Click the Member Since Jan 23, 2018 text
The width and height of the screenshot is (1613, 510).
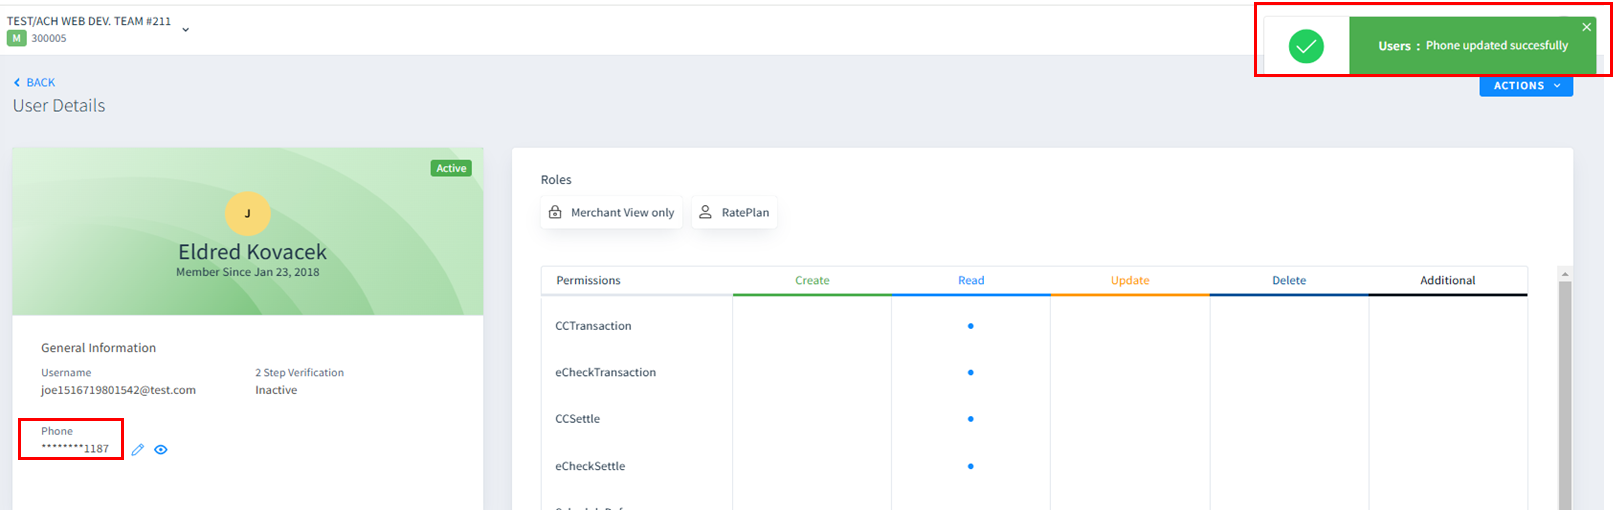coord(248,272)
